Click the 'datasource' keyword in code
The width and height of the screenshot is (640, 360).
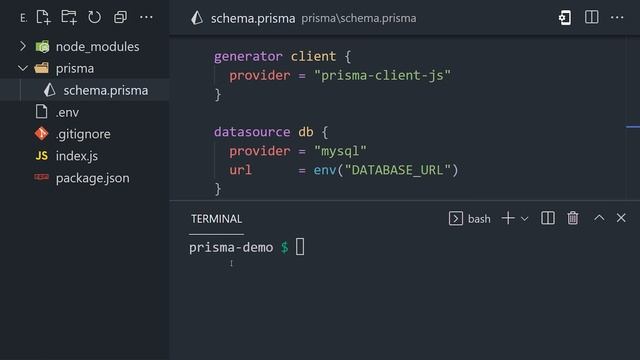pyautogui.click(x=252, y=132)
